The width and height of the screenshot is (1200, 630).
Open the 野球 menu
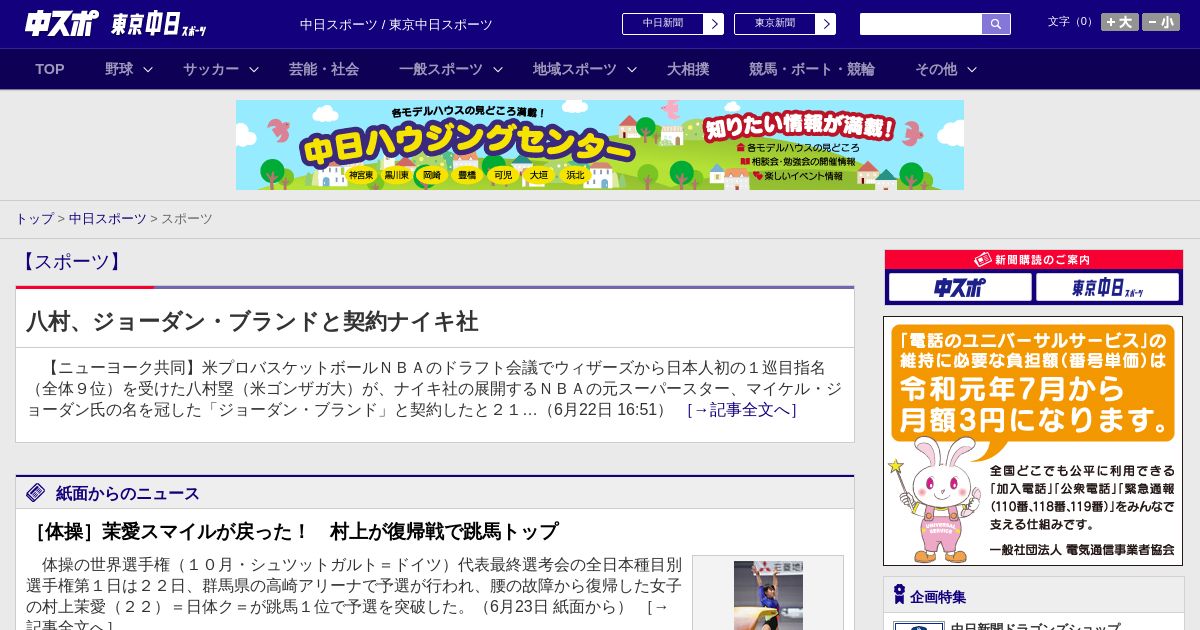click(x=119, y=69)
